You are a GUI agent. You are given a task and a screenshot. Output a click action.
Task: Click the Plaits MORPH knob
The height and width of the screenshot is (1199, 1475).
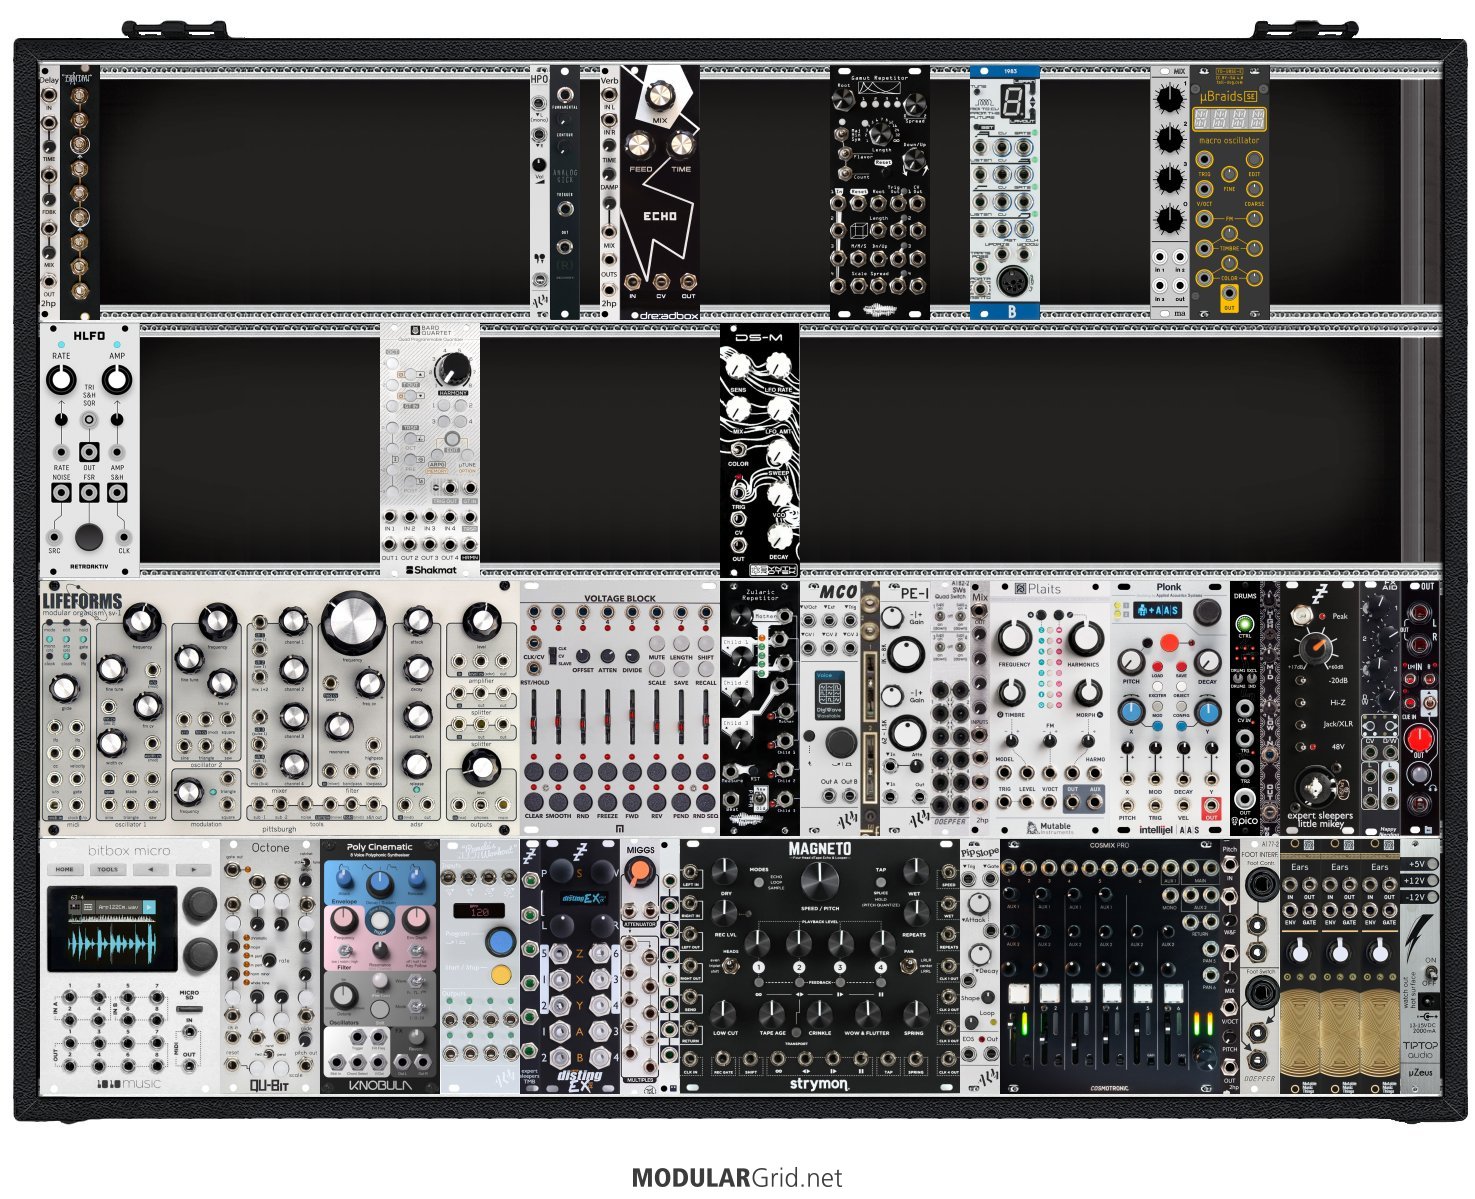tap(1086, 692)
